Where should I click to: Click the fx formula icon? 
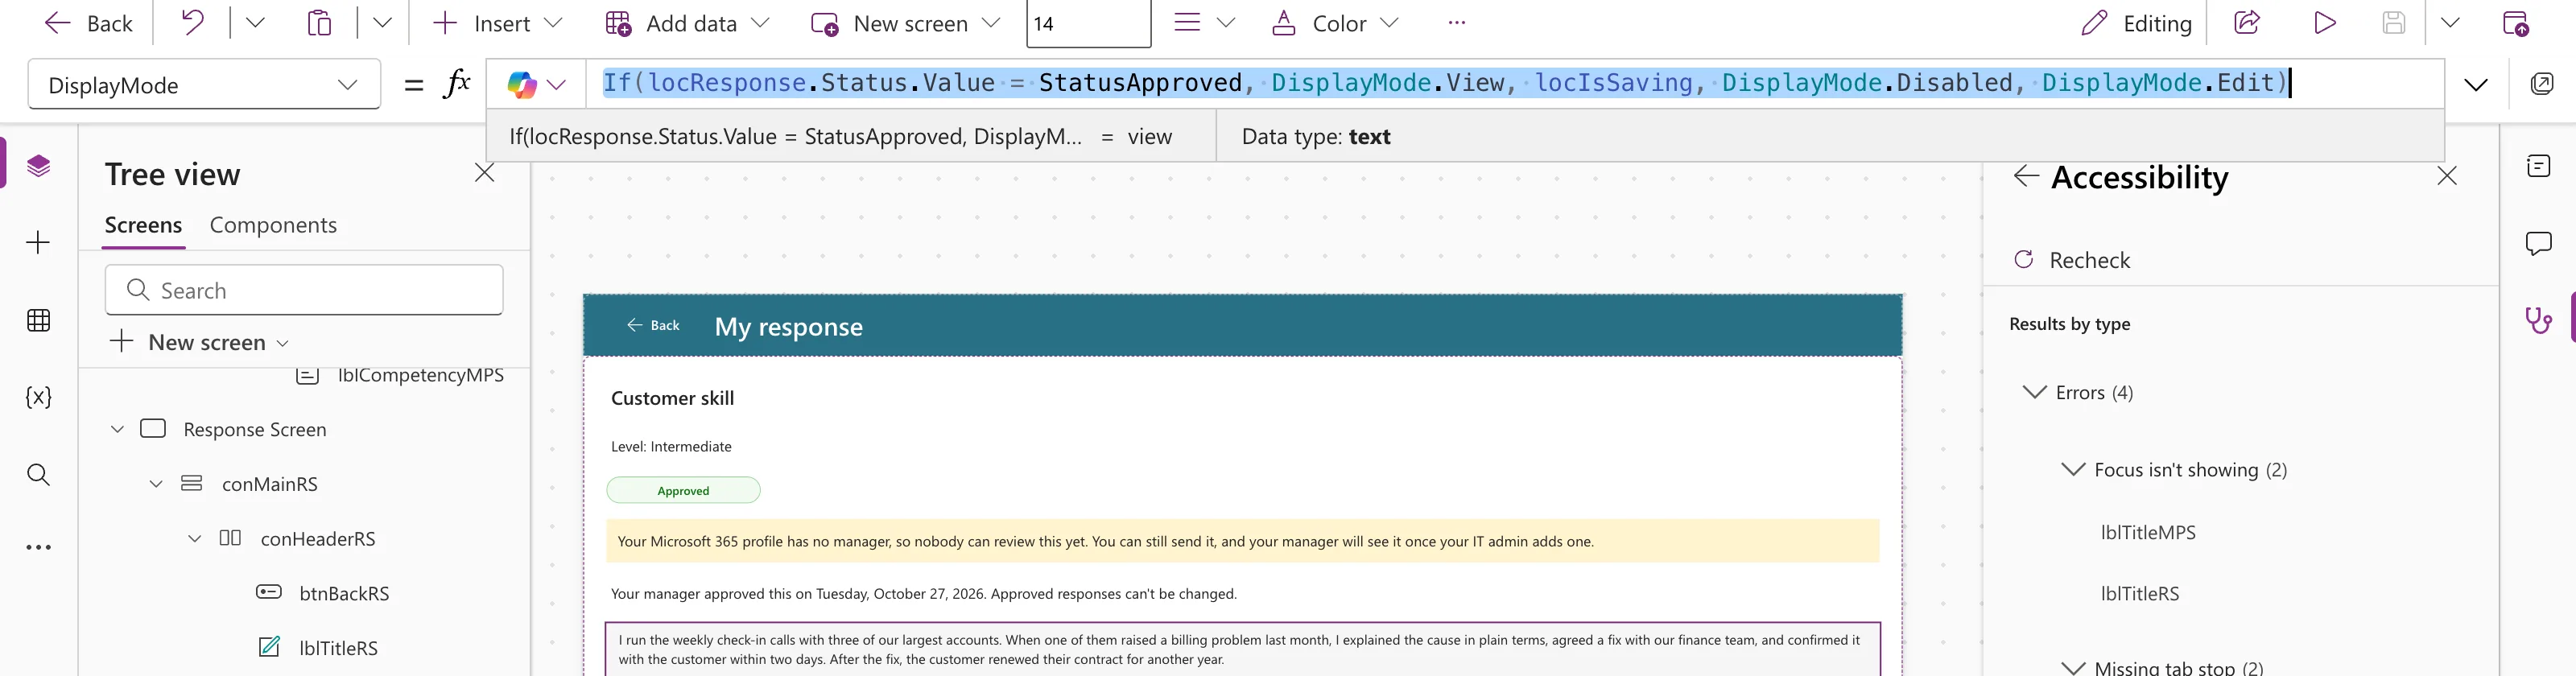pos(457,84)
